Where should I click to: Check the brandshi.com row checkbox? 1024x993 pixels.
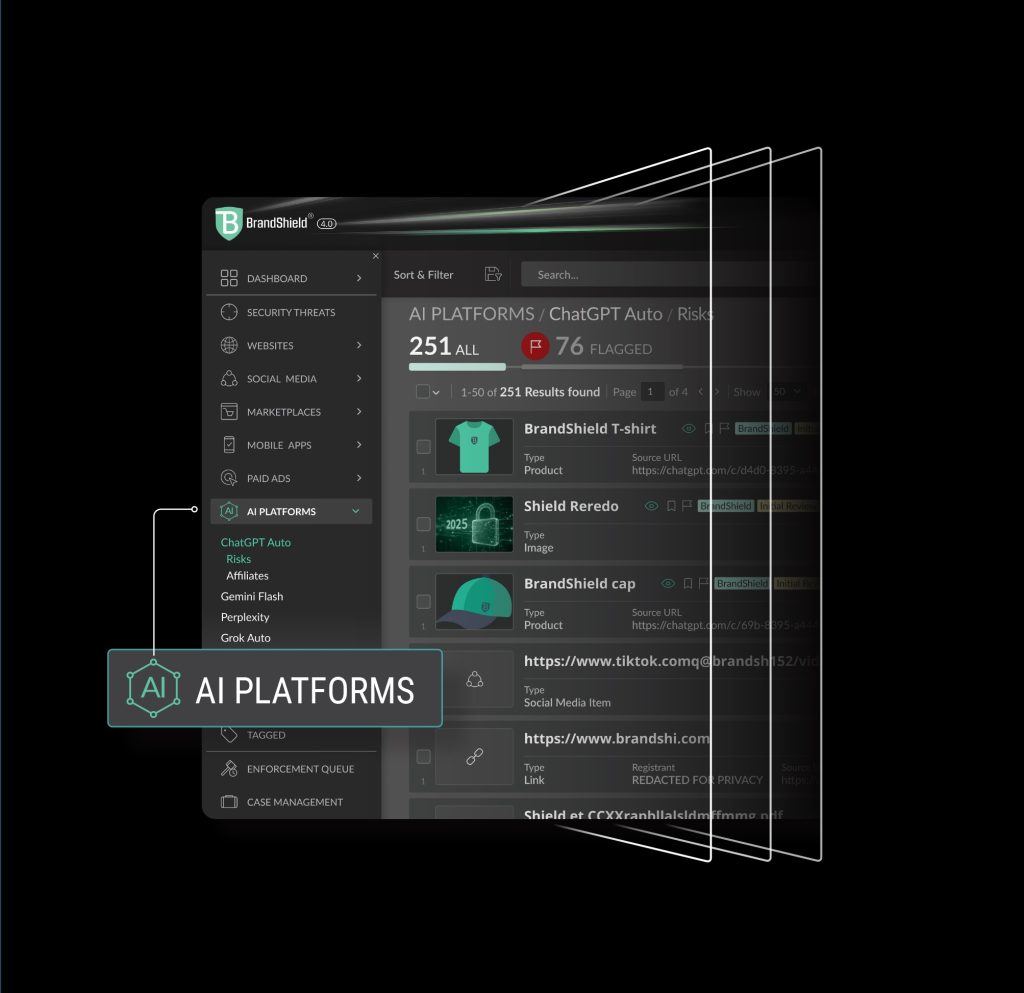click(x=423, y=756)
